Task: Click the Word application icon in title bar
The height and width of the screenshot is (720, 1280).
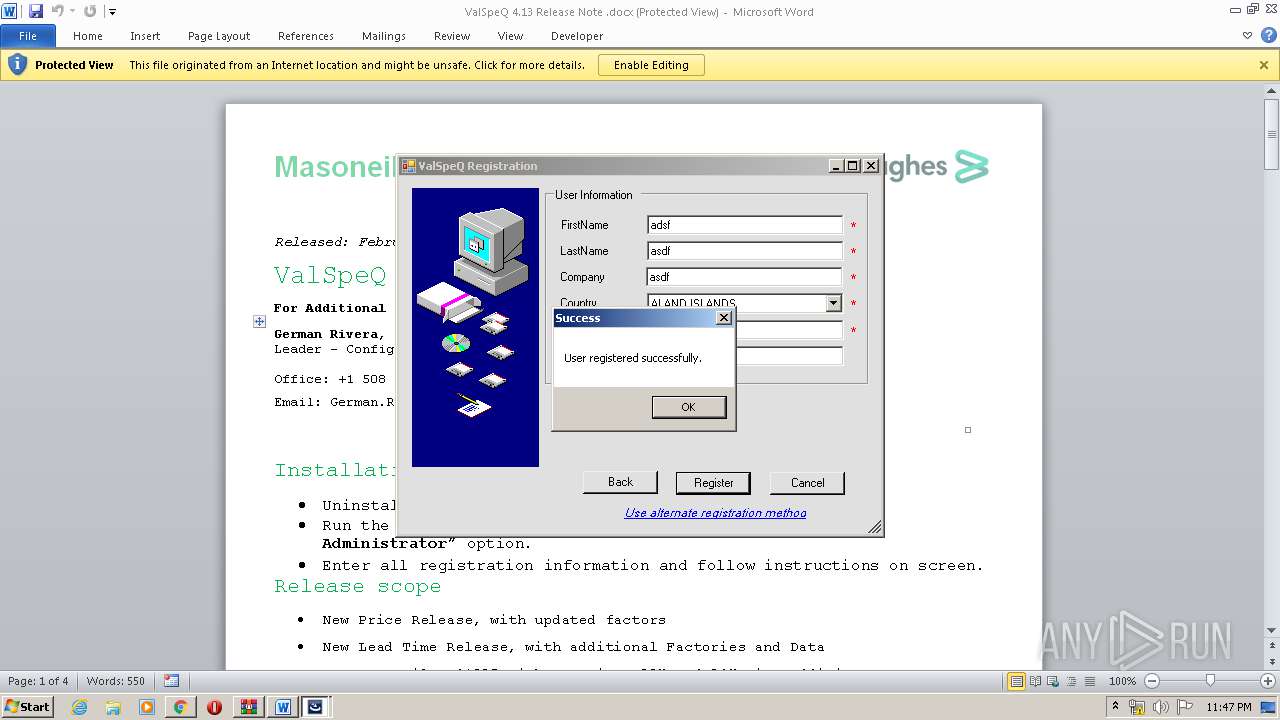Action: pyautogui.click(x=10, y=11)
